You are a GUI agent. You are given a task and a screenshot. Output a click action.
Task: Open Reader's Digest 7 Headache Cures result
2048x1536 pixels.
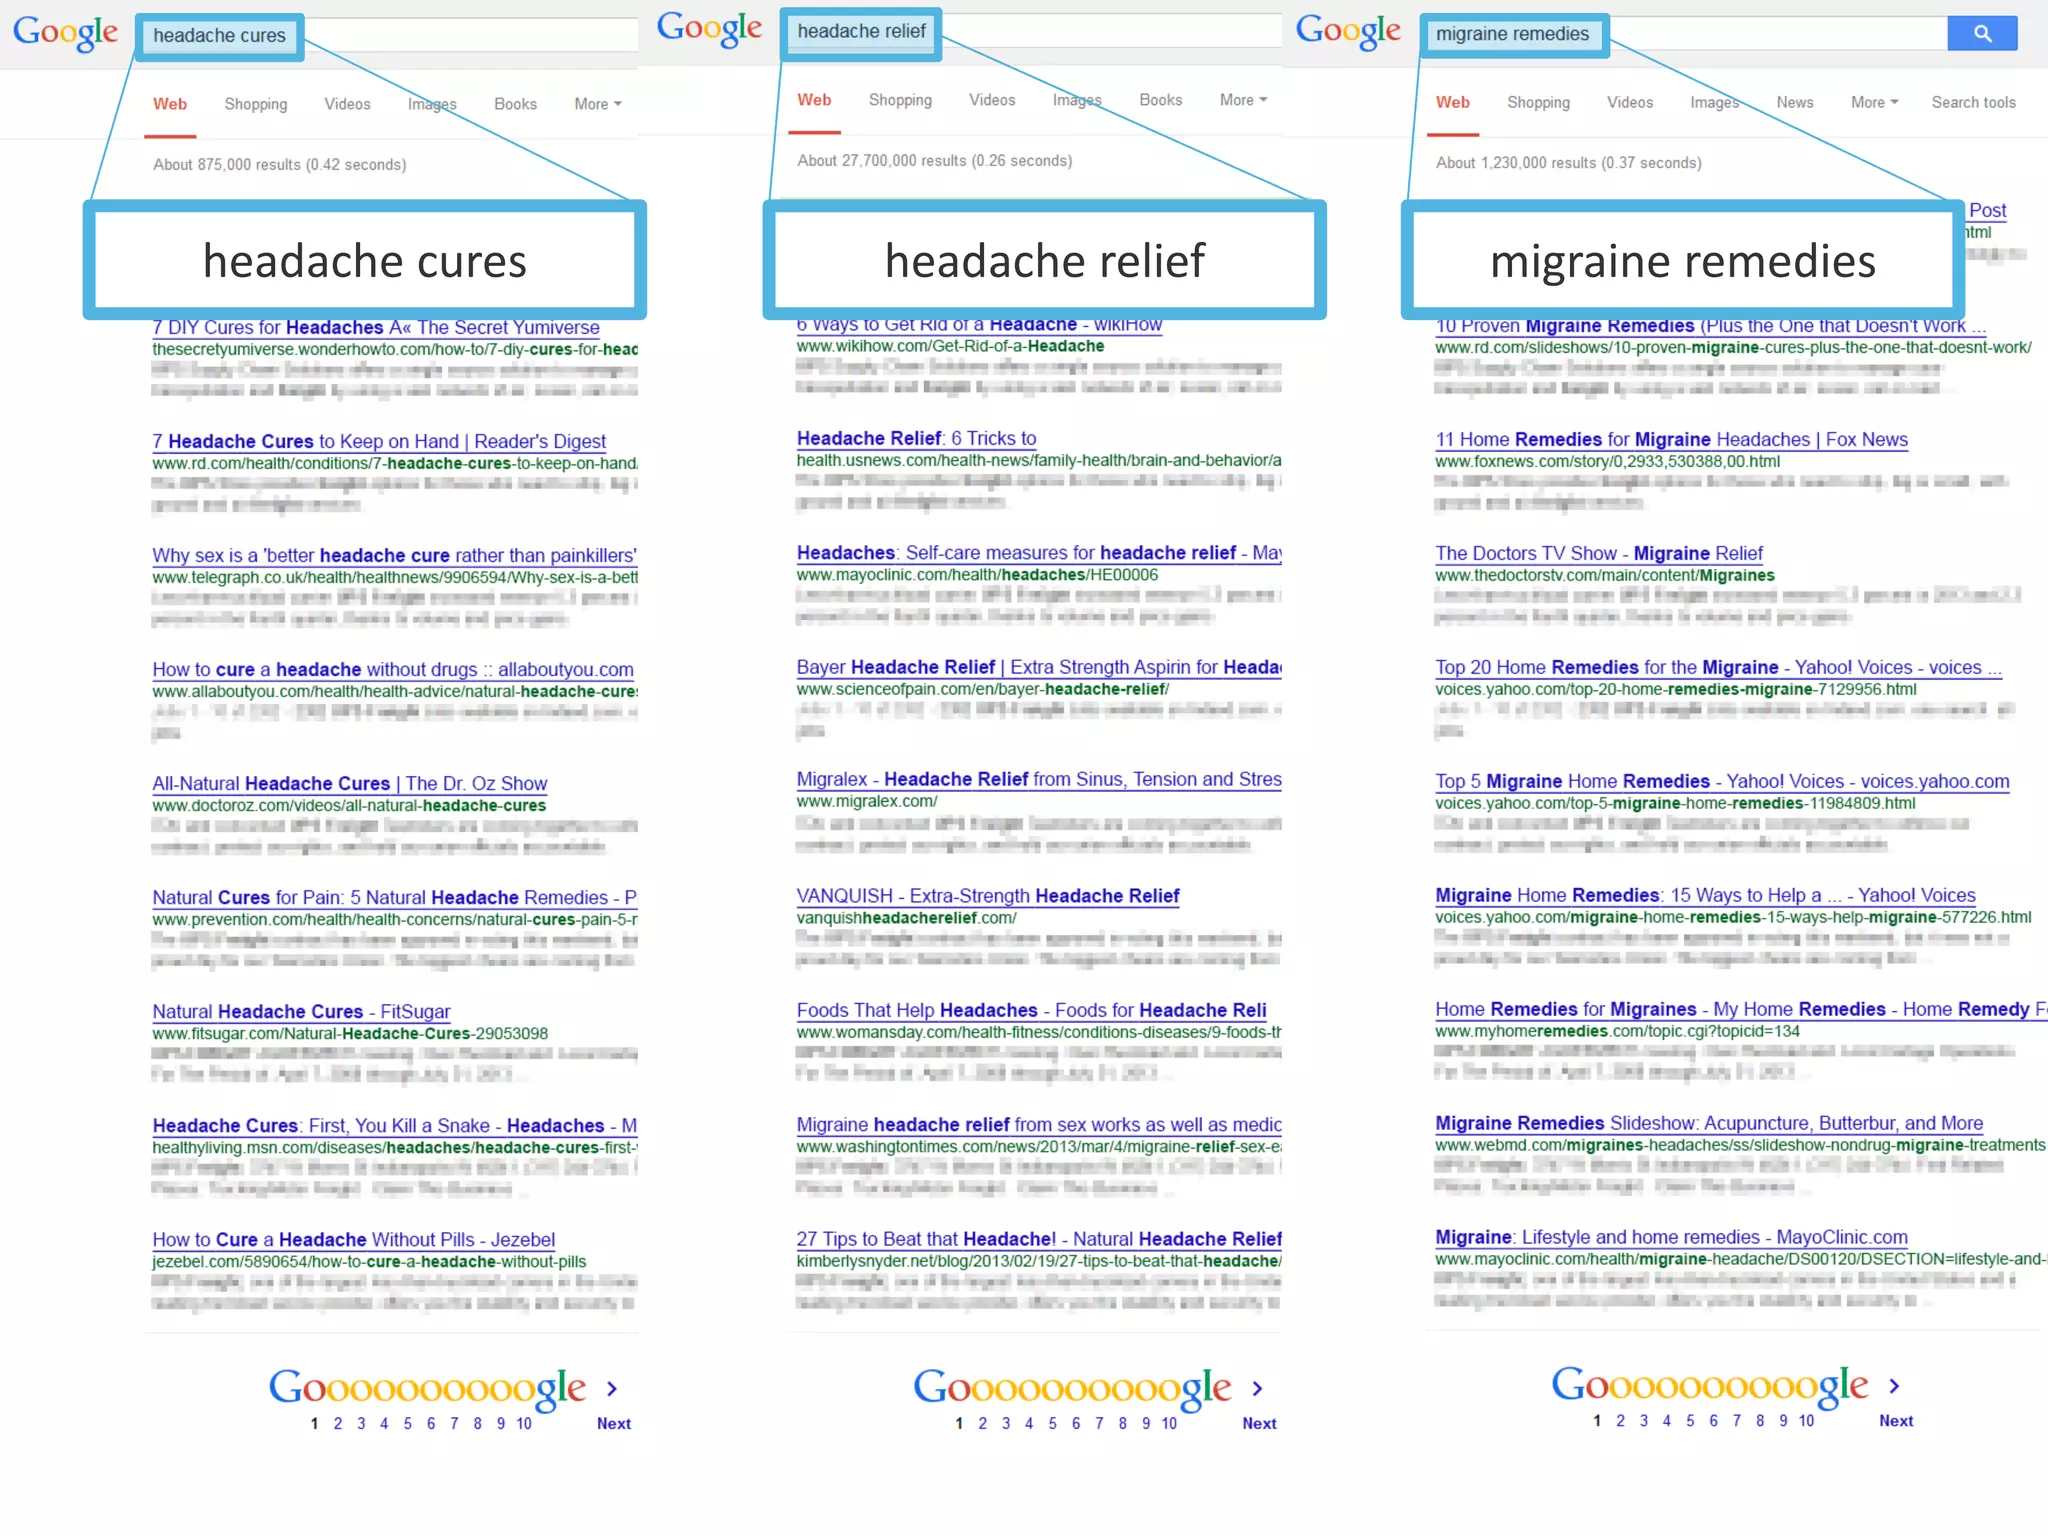[379, 441]
